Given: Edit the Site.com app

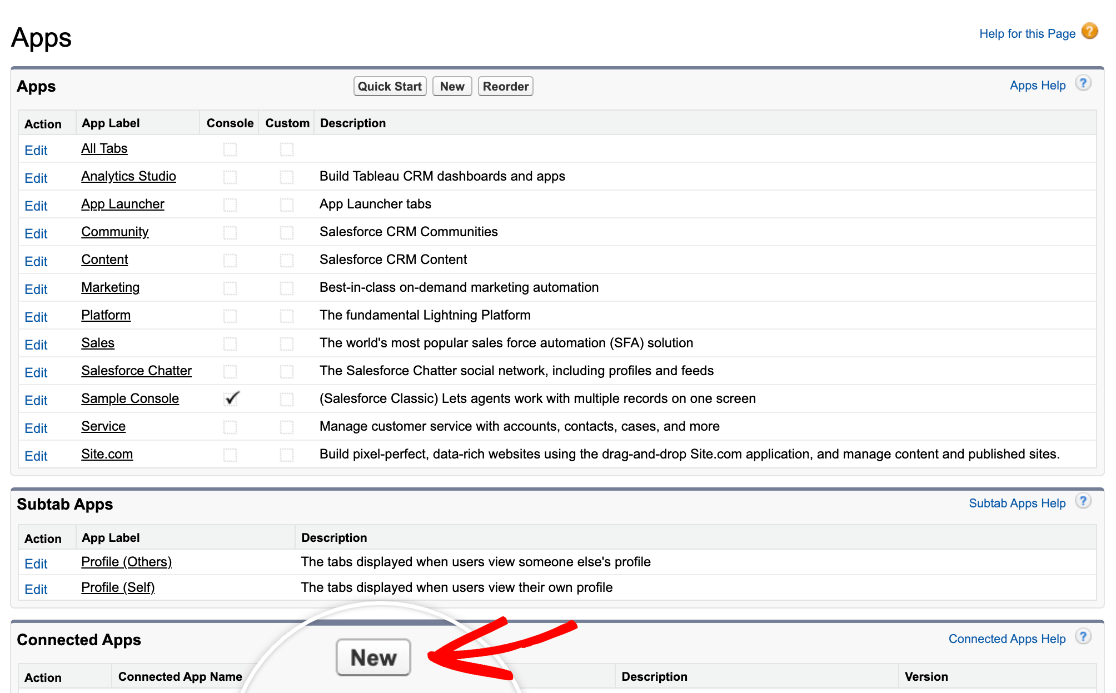Looking at the screenshot, I should point(36,455).
